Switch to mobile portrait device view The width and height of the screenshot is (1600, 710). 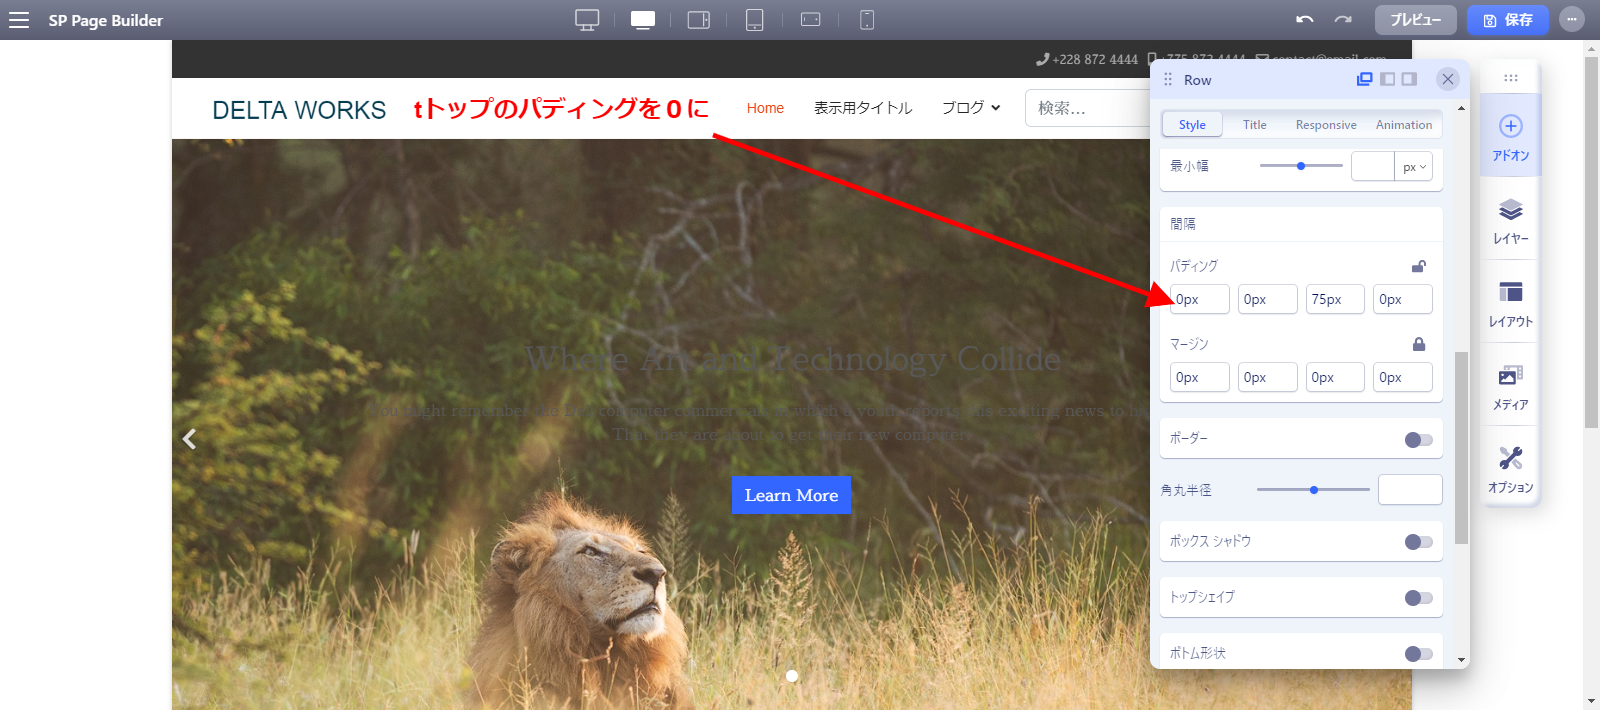click(867, 20)
